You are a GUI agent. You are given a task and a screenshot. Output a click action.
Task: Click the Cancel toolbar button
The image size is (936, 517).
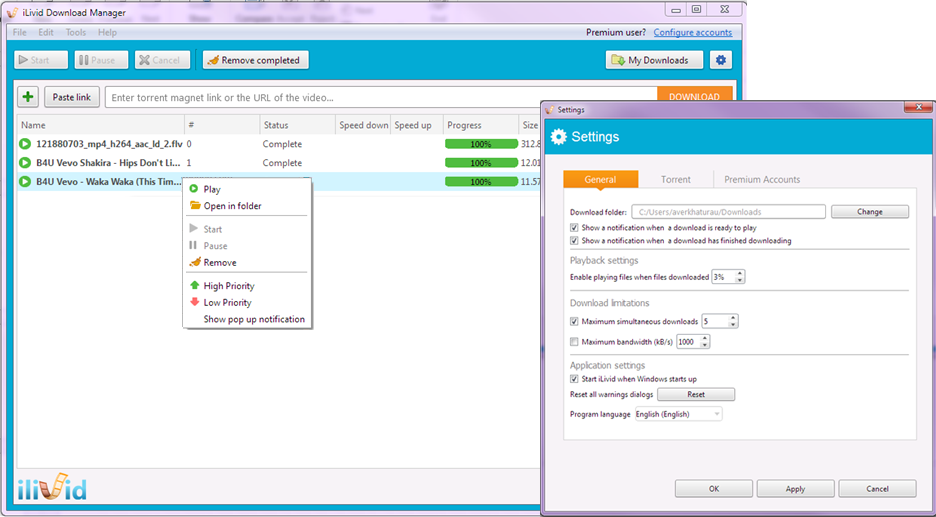pos(162,60)
